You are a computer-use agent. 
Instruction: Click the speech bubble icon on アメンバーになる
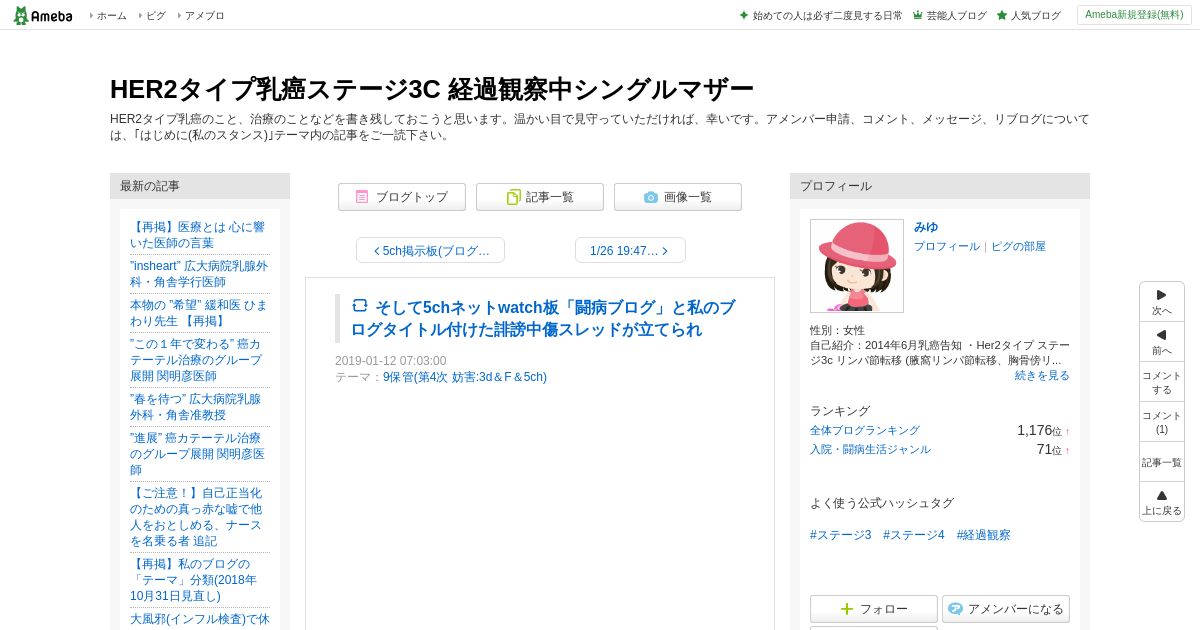pos(955,609)
